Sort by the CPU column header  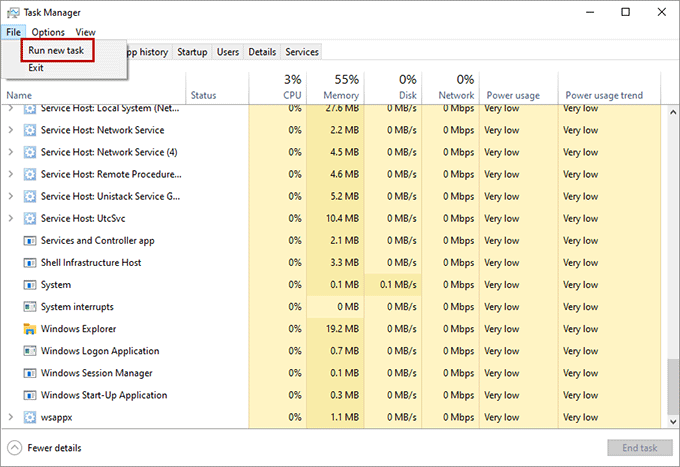pos(278,88)
